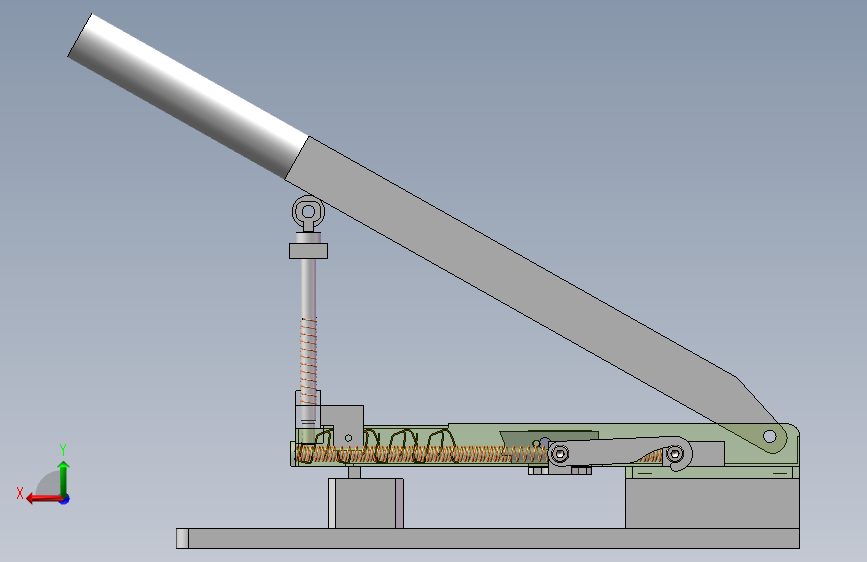
Task: Click the X label on the axis triad
Action: click(20, 493)
